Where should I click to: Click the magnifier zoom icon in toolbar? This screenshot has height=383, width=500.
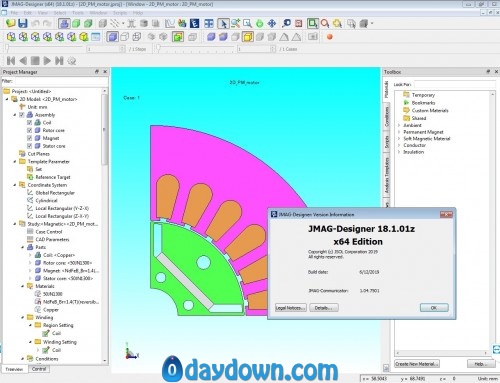[325, 23]
